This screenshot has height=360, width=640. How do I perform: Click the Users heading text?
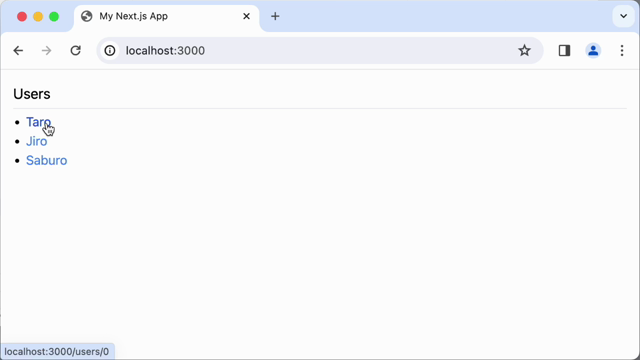coord(32,94)
